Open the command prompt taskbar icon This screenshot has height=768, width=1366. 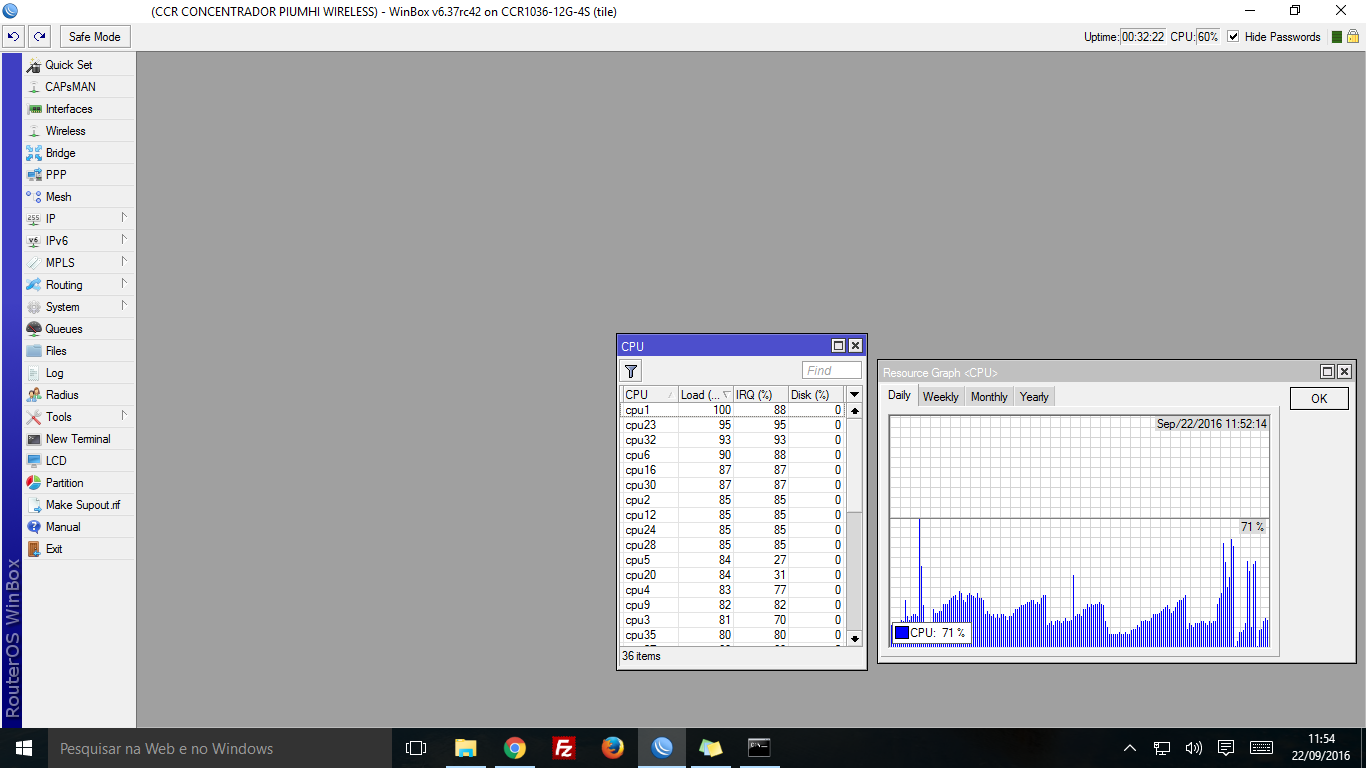(x=760, y=748)
